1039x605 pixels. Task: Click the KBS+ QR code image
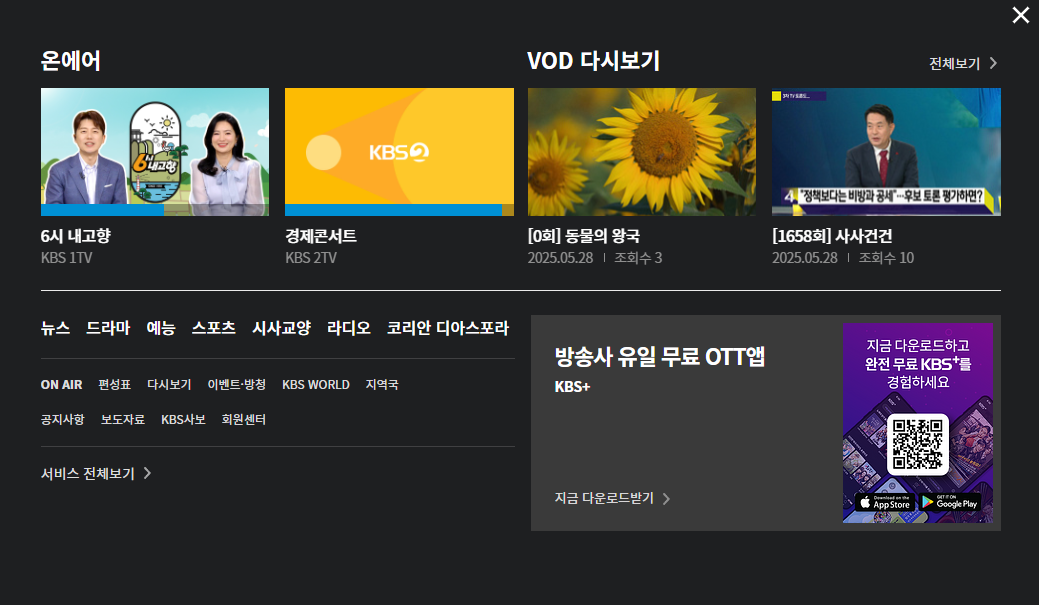click(x=918, y=444)
